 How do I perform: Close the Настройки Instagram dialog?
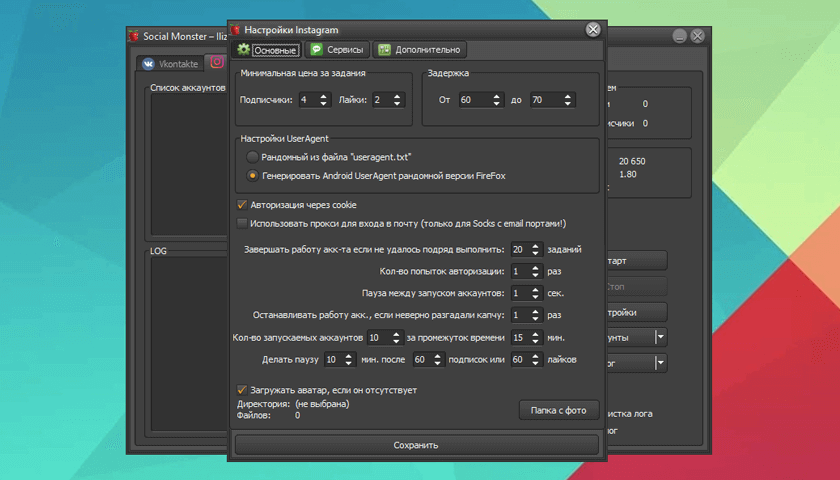(x=592, y=29)
